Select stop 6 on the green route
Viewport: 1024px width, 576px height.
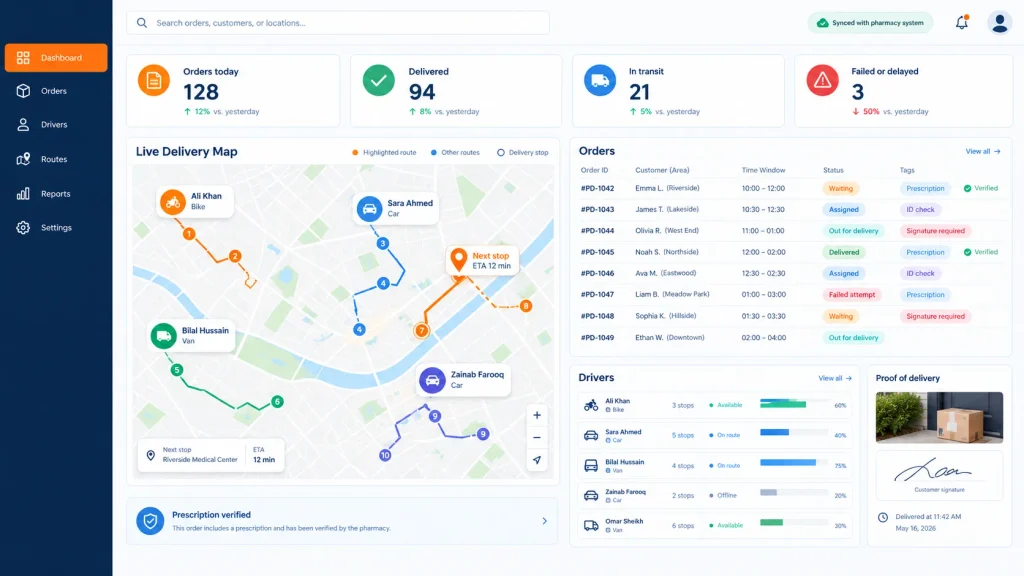point(278,402)
